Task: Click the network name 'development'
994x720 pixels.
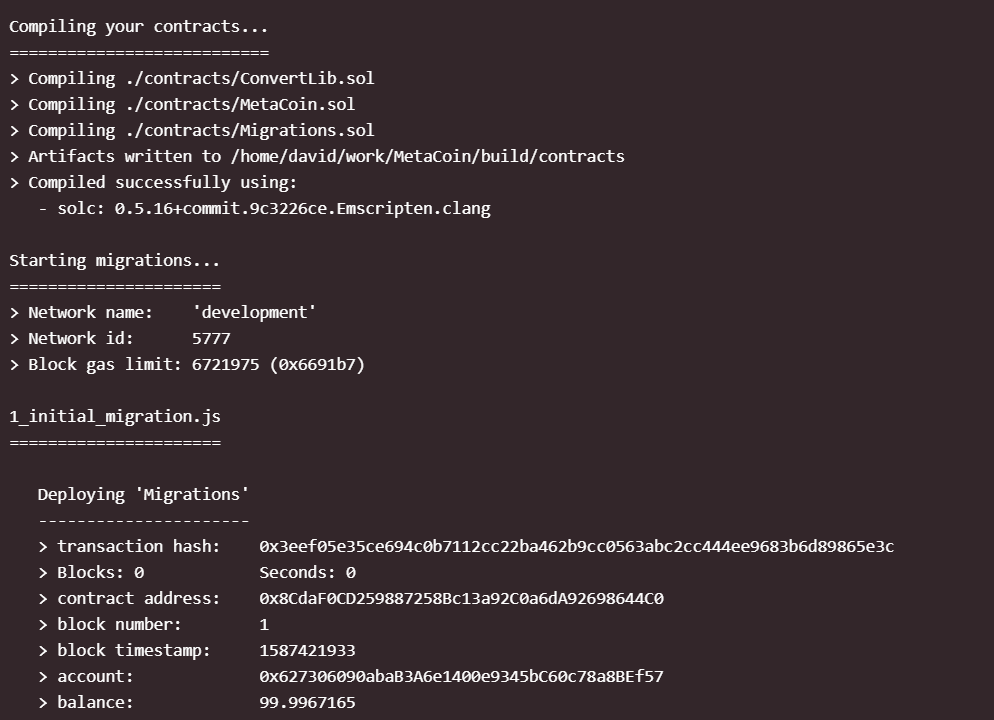Action: (254, 312)
